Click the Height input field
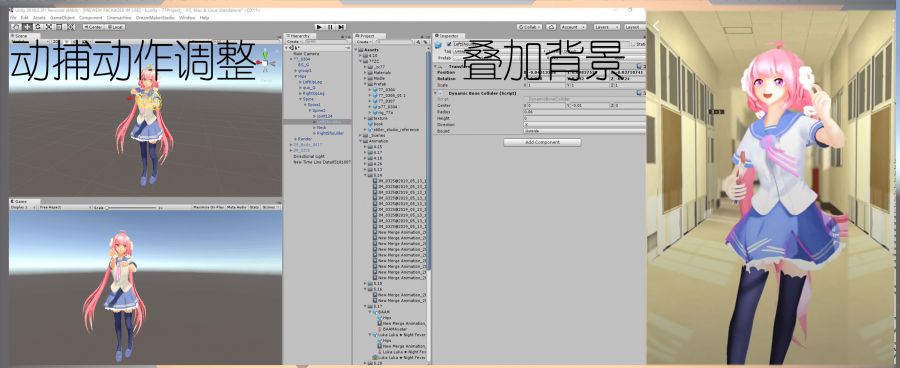 584,118
